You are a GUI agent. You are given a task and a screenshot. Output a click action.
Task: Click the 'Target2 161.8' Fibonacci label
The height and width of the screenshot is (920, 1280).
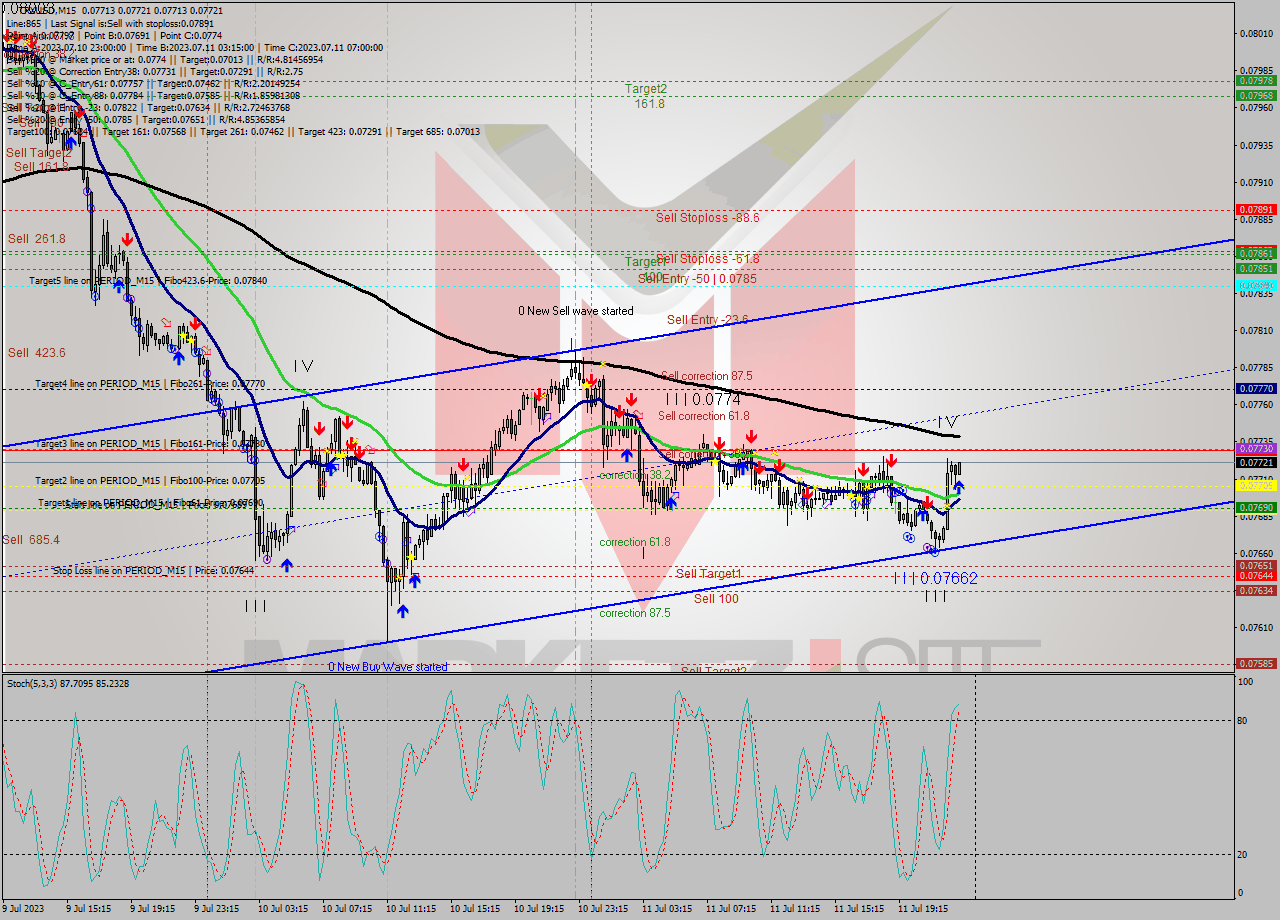point(645,95)
